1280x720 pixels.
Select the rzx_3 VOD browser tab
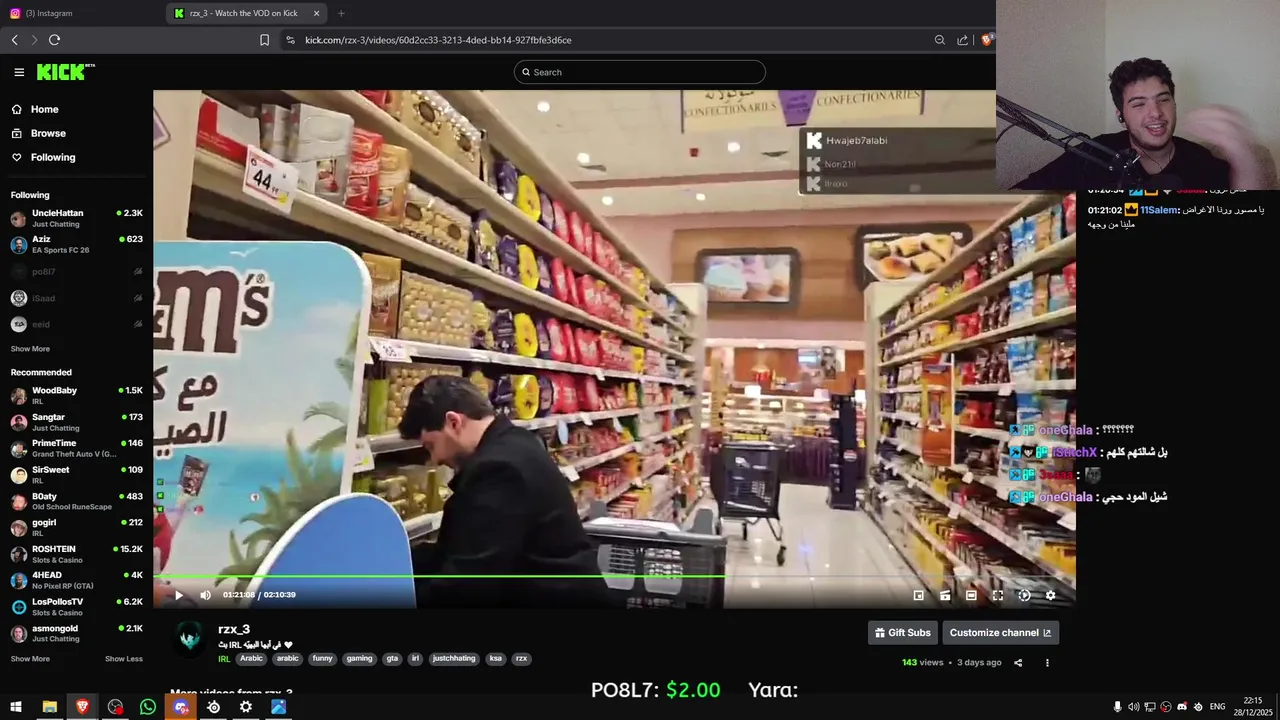click(247, 13)
